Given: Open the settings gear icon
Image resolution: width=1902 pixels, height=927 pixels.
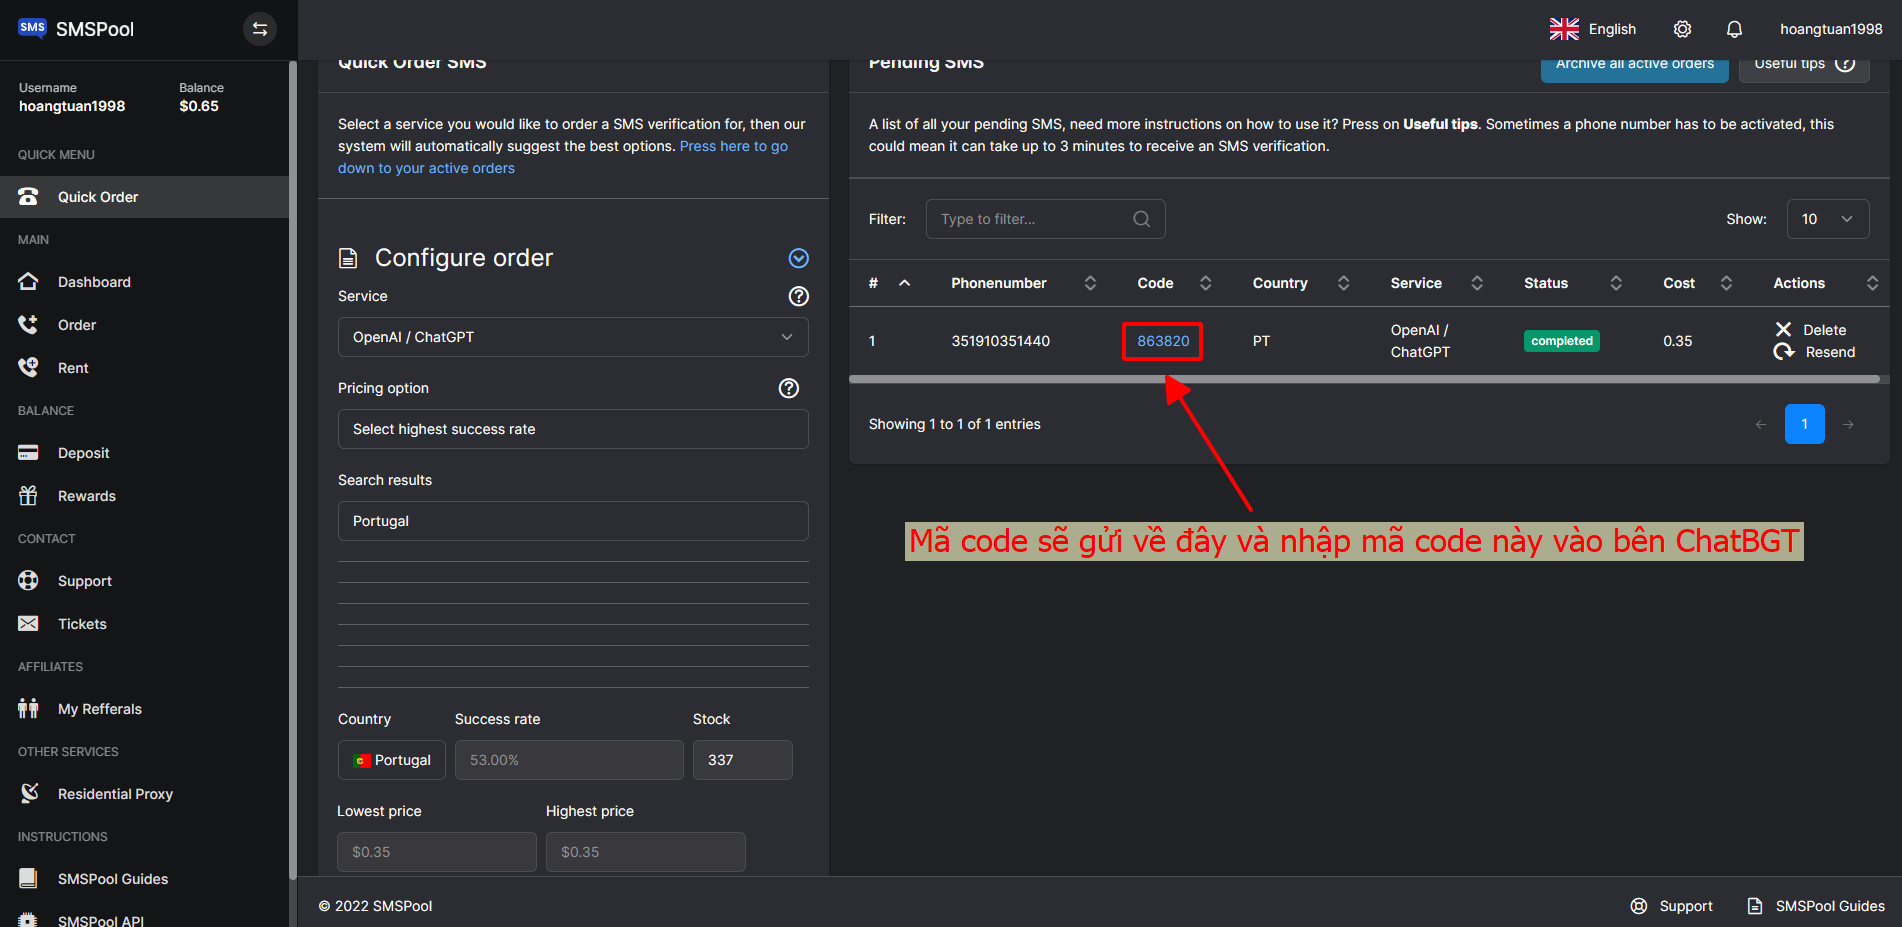Looking at the screenshot, I should point(1682,29).
